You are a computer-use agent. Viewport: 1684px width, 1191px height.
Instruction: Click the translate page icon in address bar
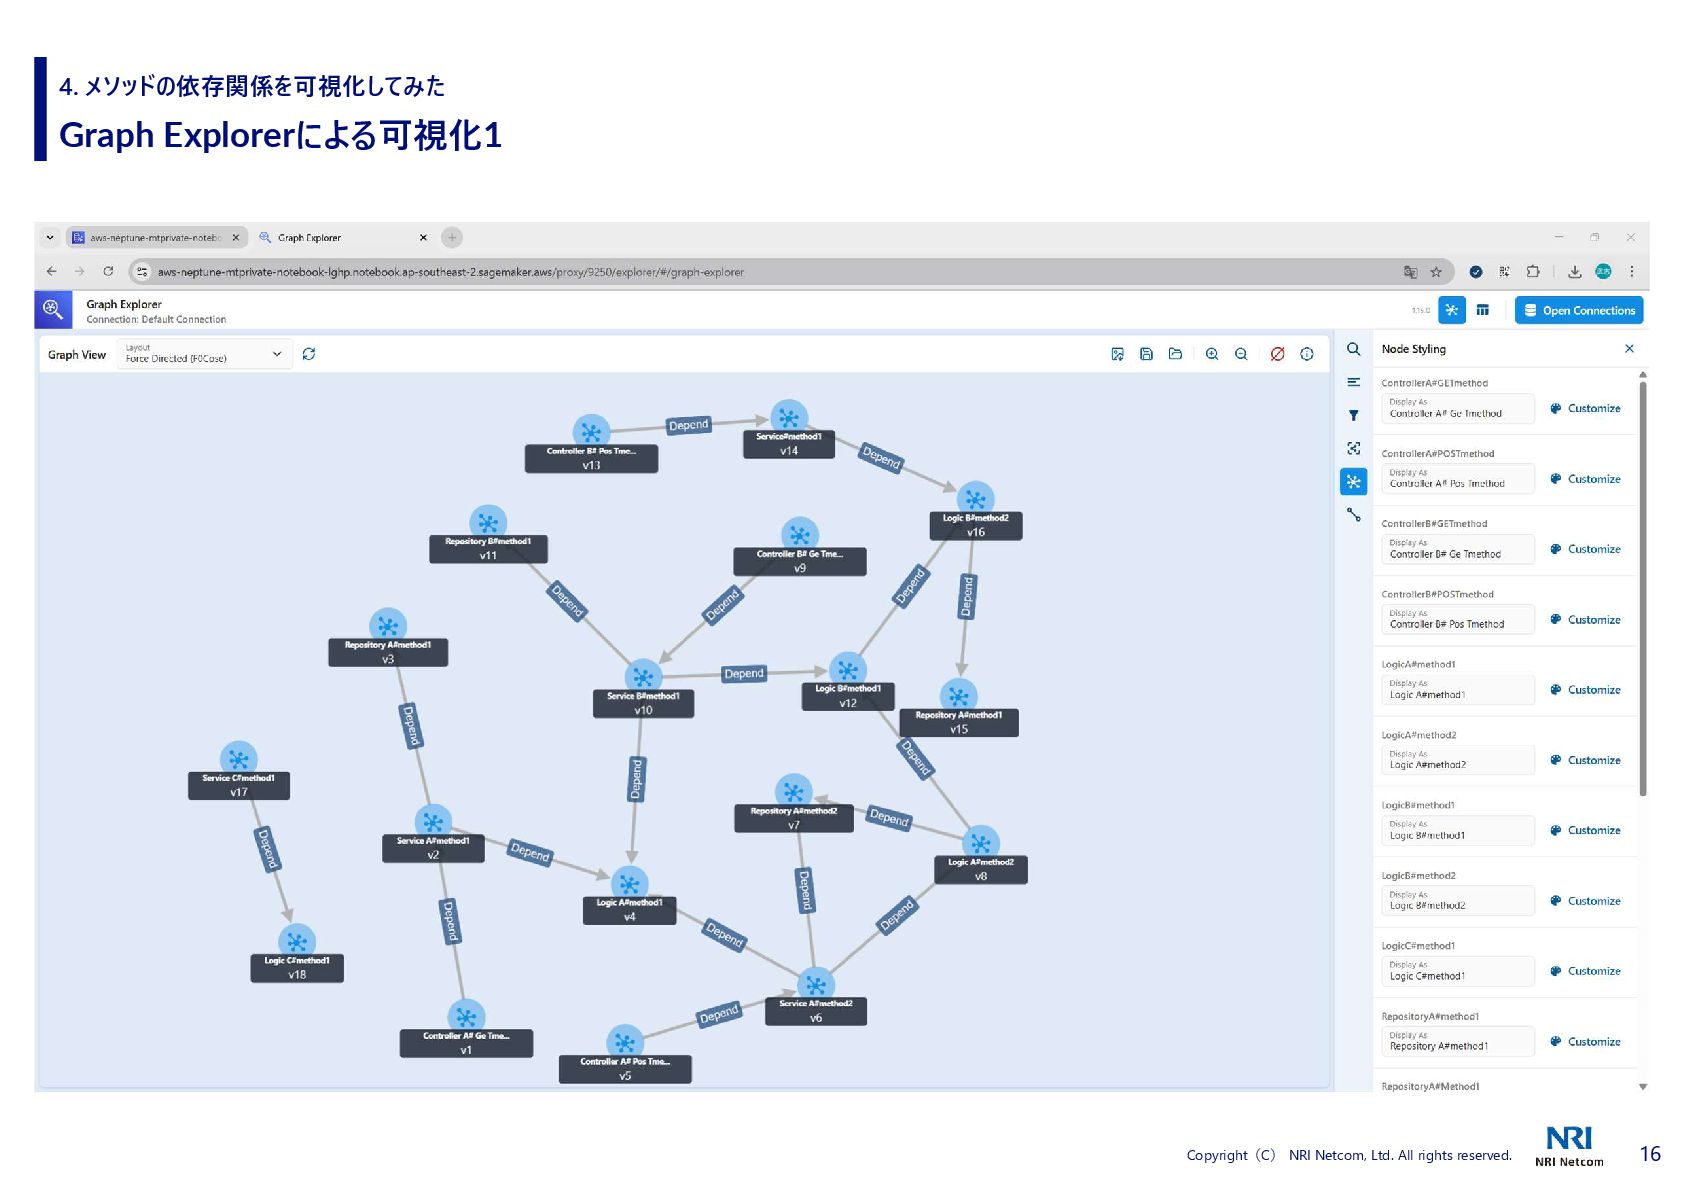click(x=1410, y=272)
